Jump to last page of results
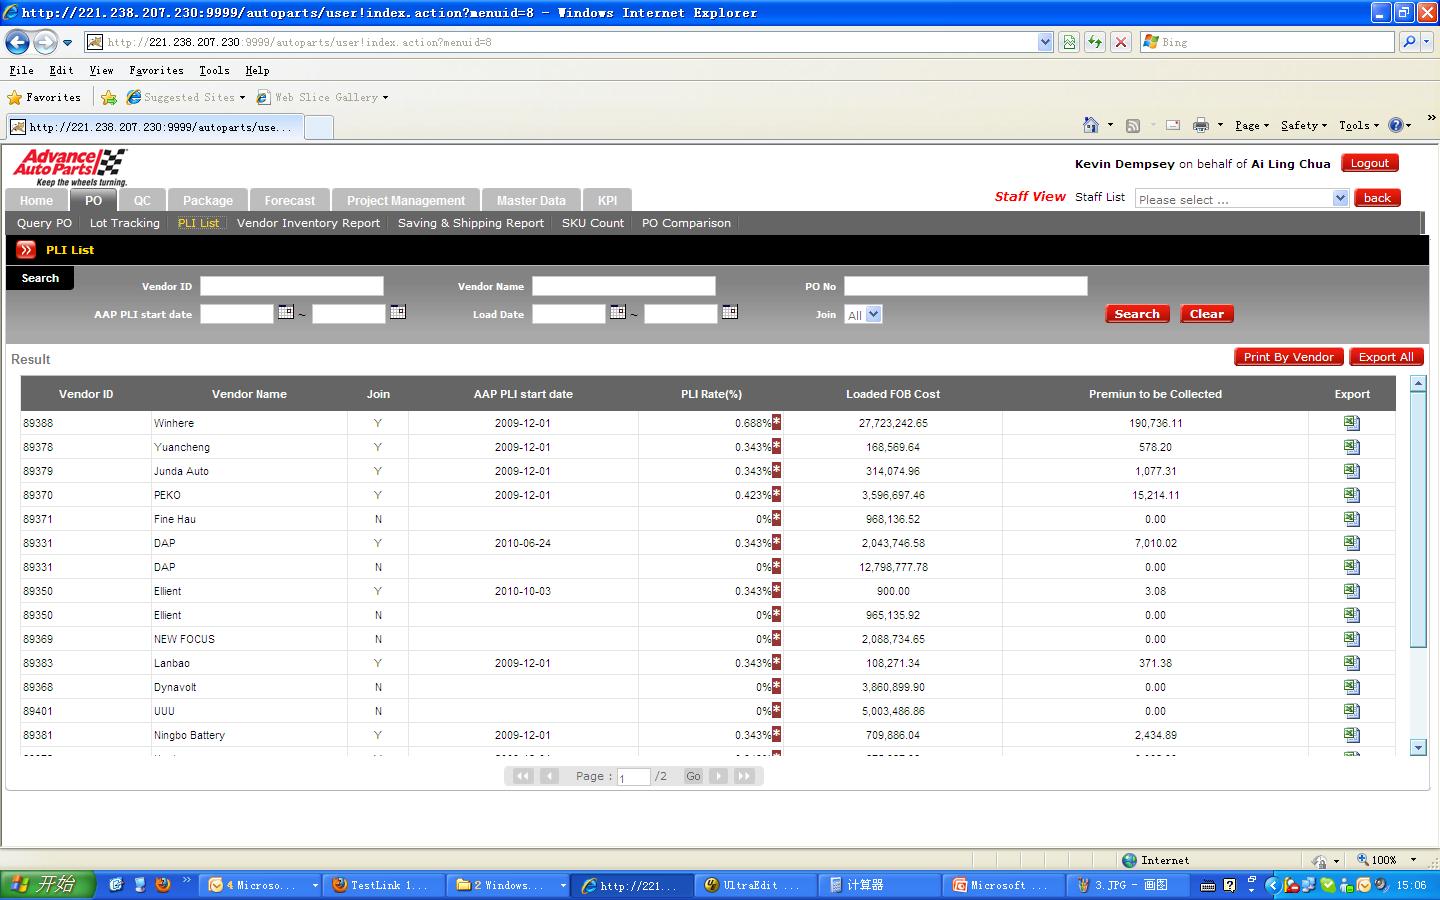Screen dimensions: 1440x900 pyautogui.click(x=744, y=776)
